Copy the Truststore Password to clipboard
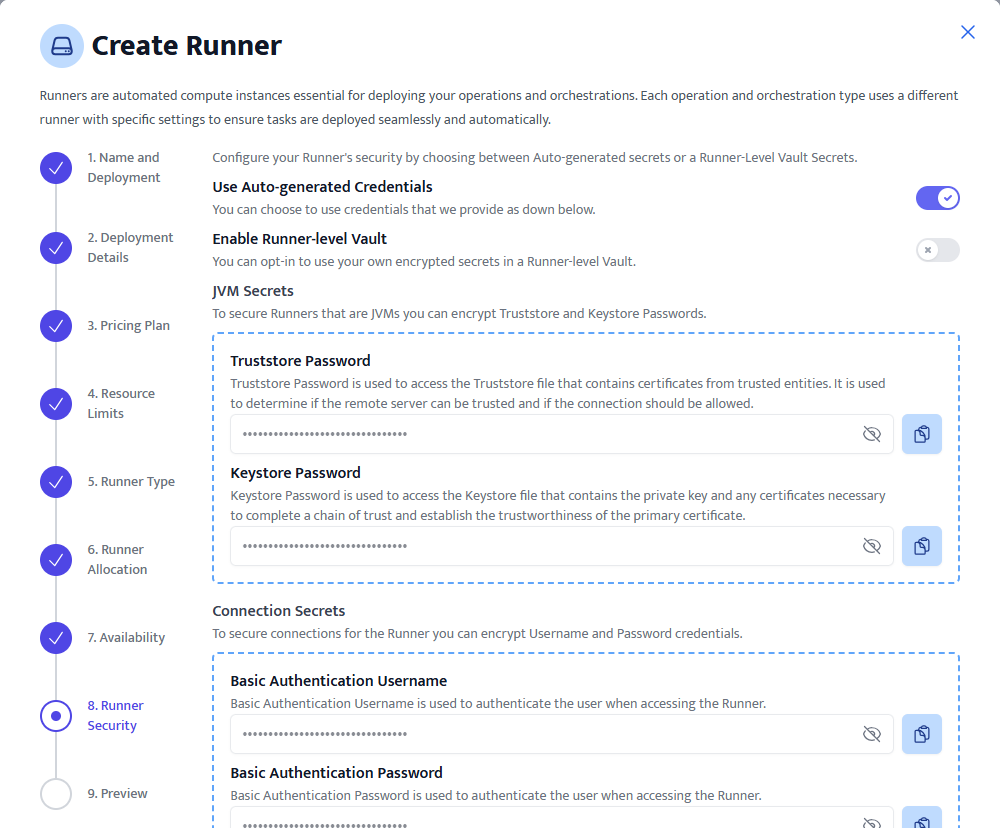 pyautogui.click(x=921, y=434)
